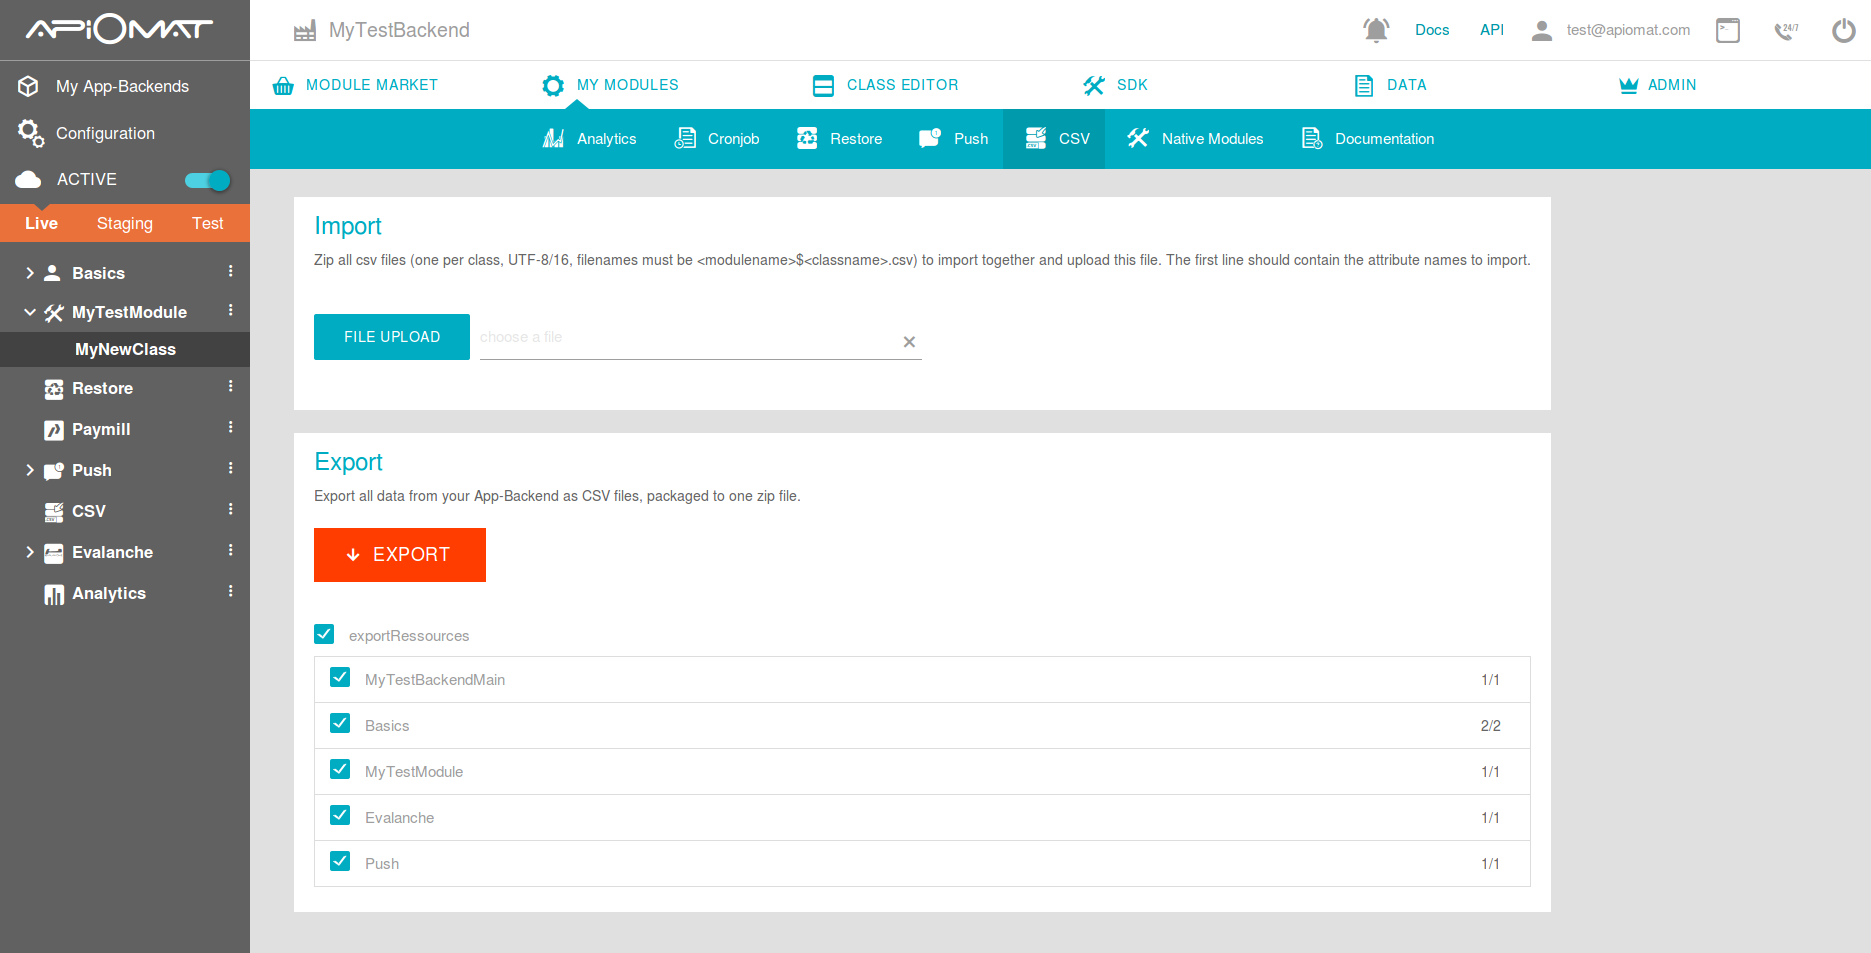Switch to the Staging environment tab

click(125, 223)
